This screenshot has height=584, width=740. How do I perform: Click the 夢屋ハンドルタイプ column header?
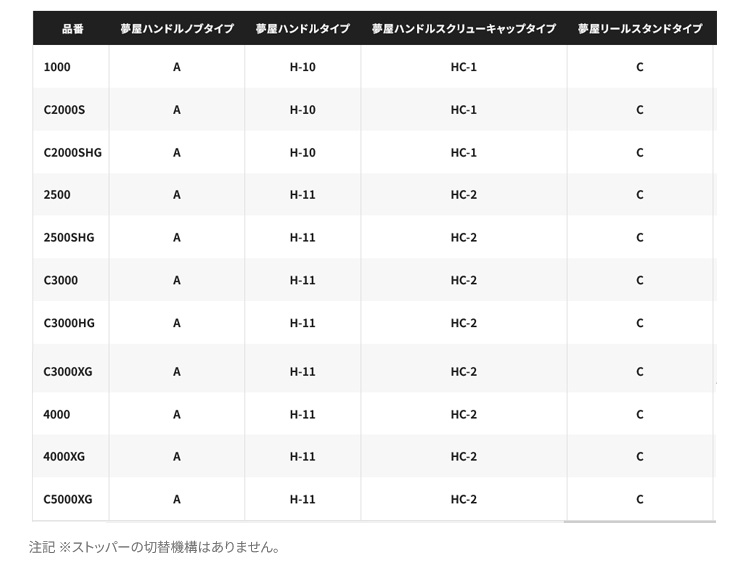click(303, 29)
